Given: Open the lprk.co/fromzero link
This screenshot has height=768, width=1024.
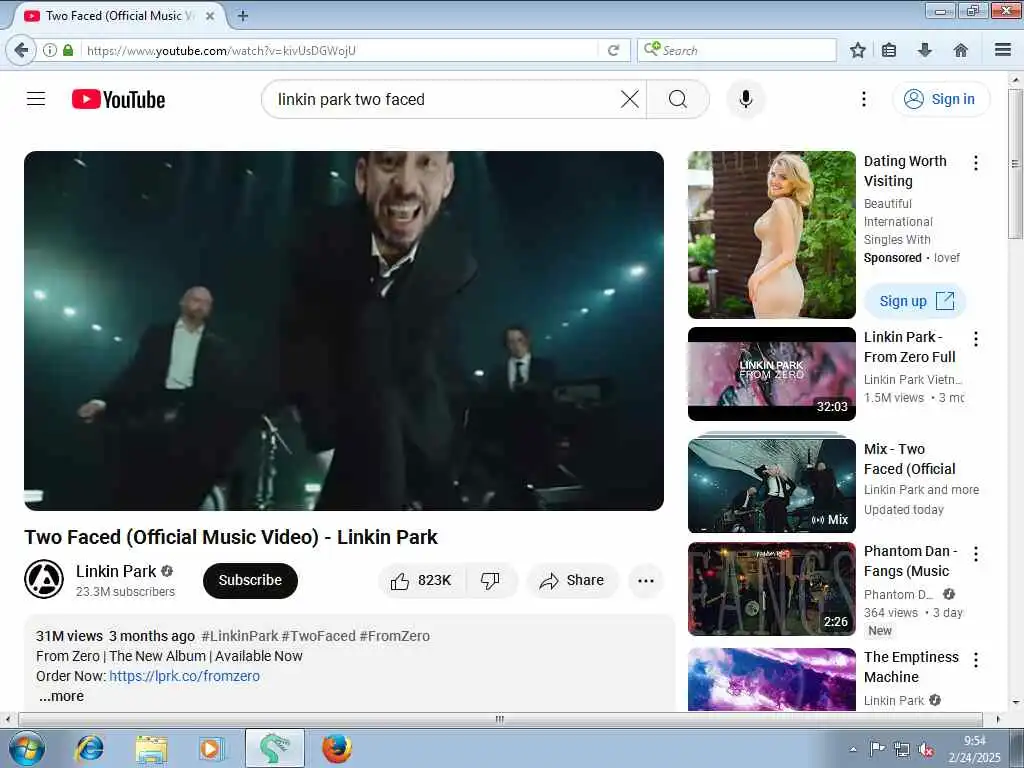Looking at the screenshot, I should (x=184, y=676).
